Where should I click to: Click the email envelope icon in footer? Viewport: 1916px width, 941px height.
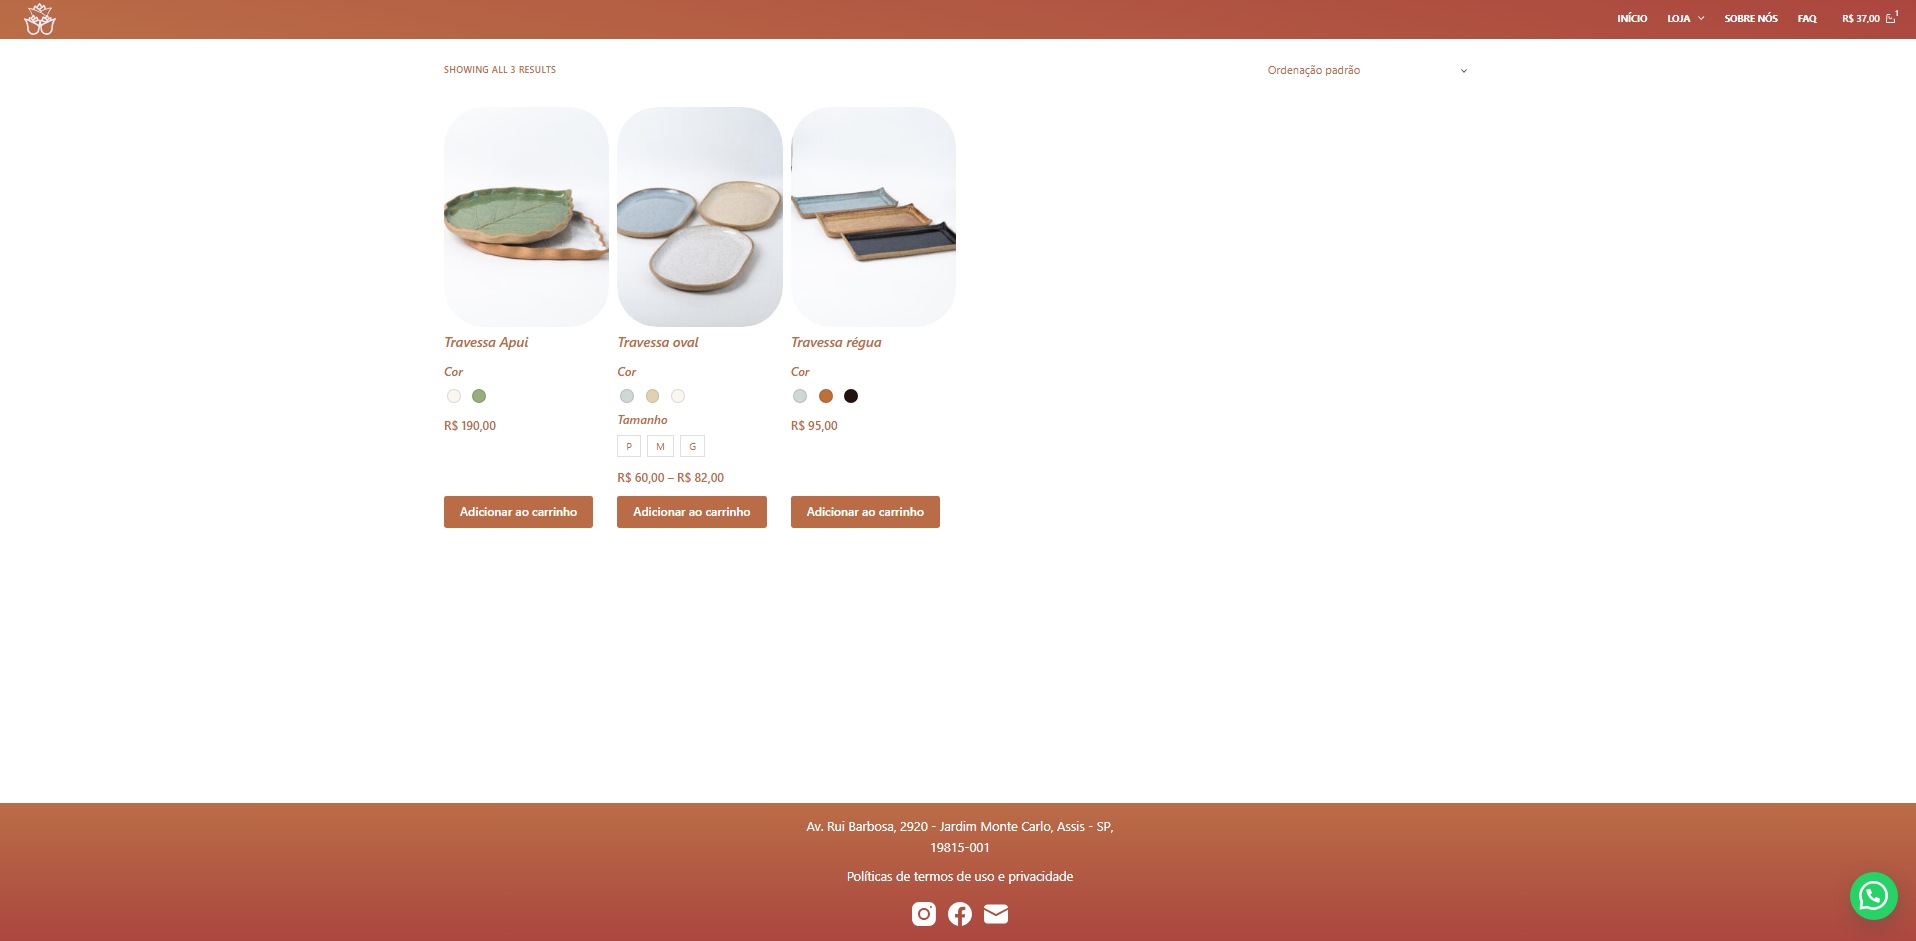point(996,914)
